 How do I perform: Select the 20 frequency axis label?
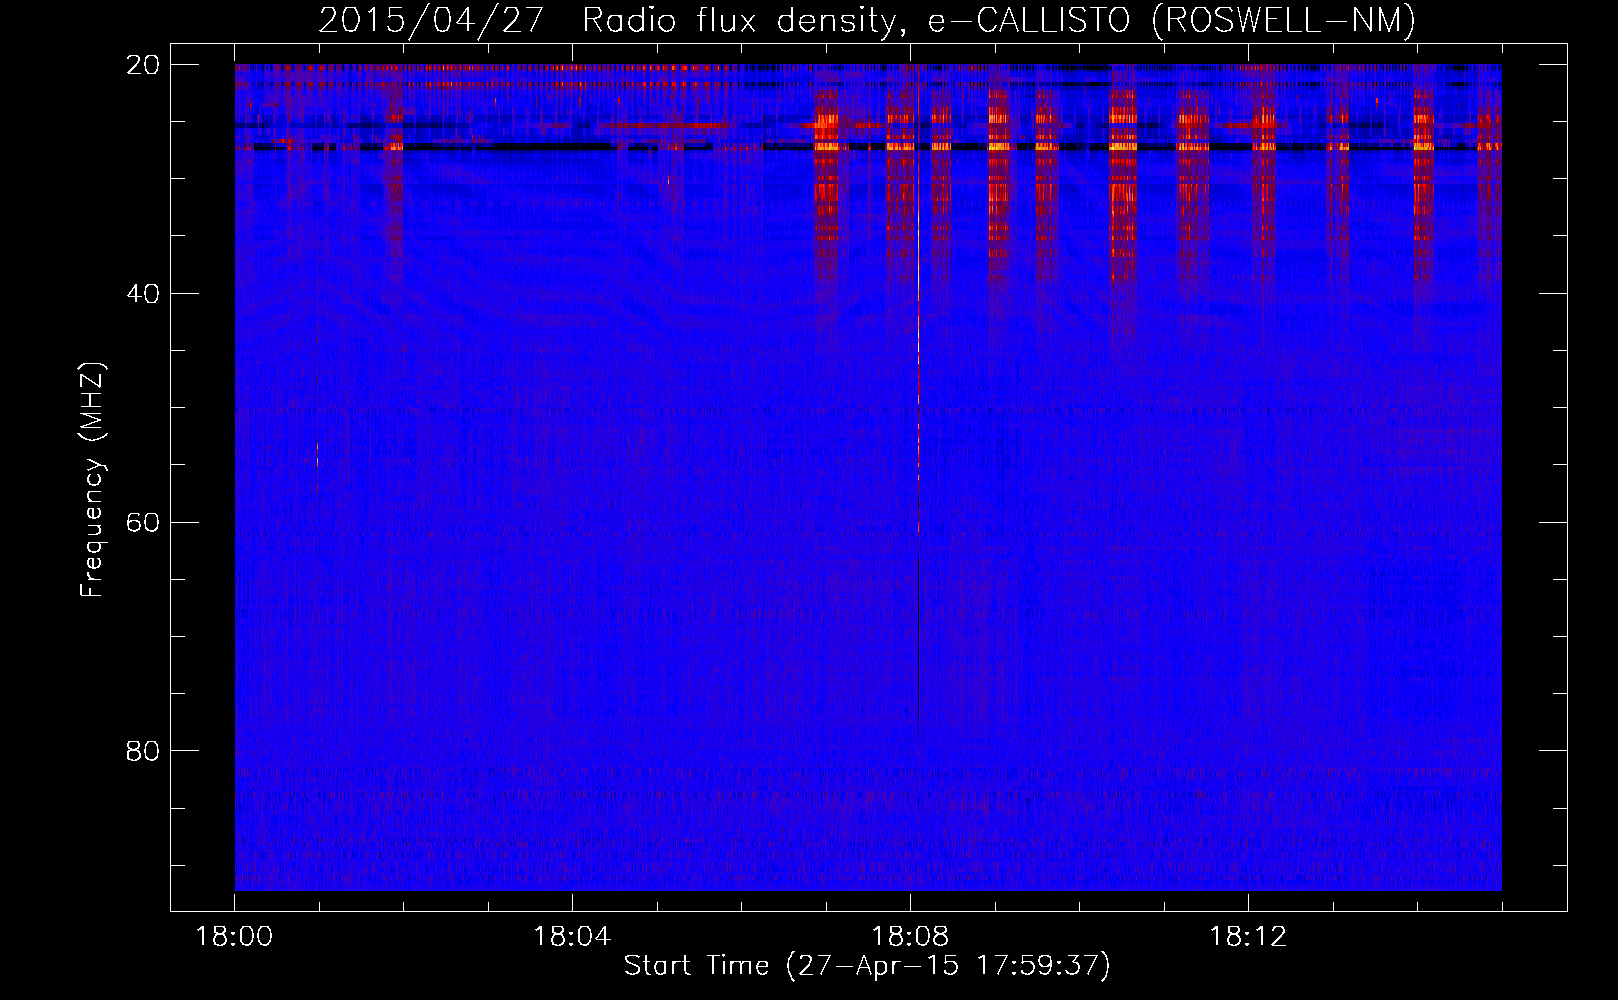point(143,65)
